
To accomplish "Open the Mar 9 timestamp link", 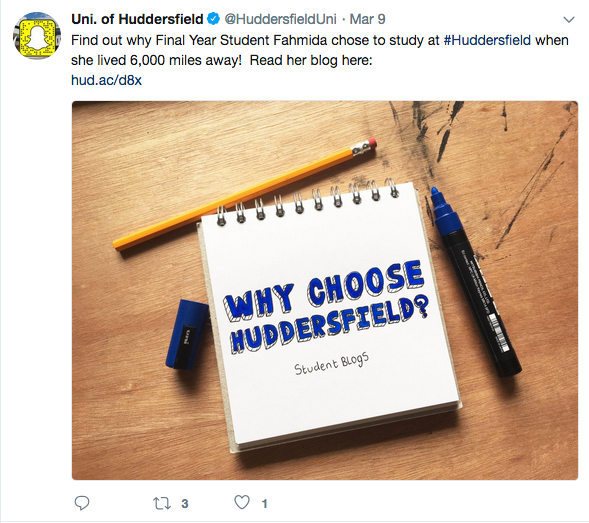I will coord(367,19).
